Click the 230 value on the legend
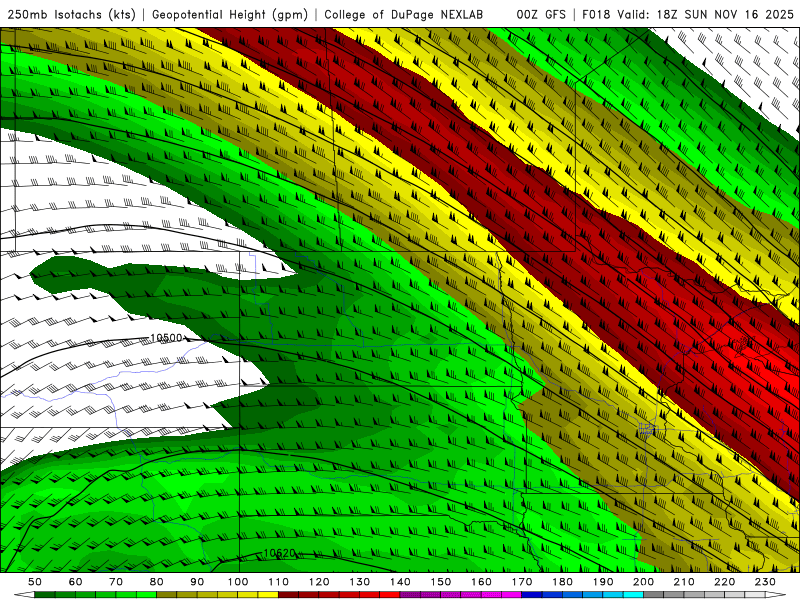Viewport: 800px width, 600px height. click(765, 582)
